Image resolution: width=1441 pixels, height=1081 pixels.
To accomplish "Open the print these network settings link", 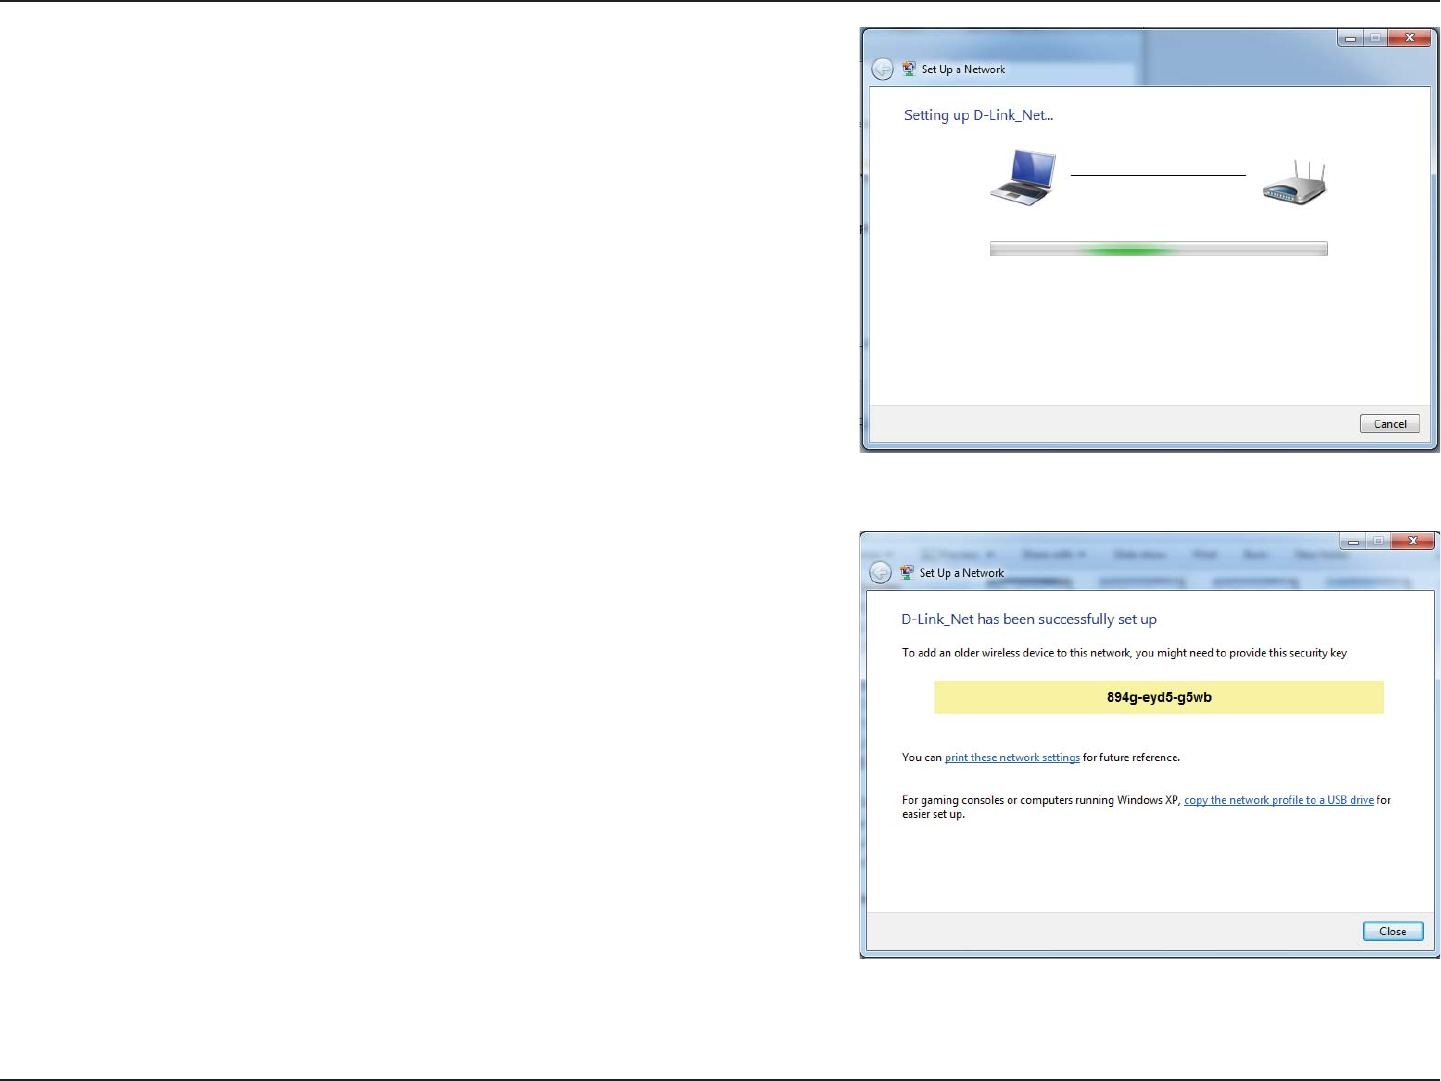I will 1012,758.
